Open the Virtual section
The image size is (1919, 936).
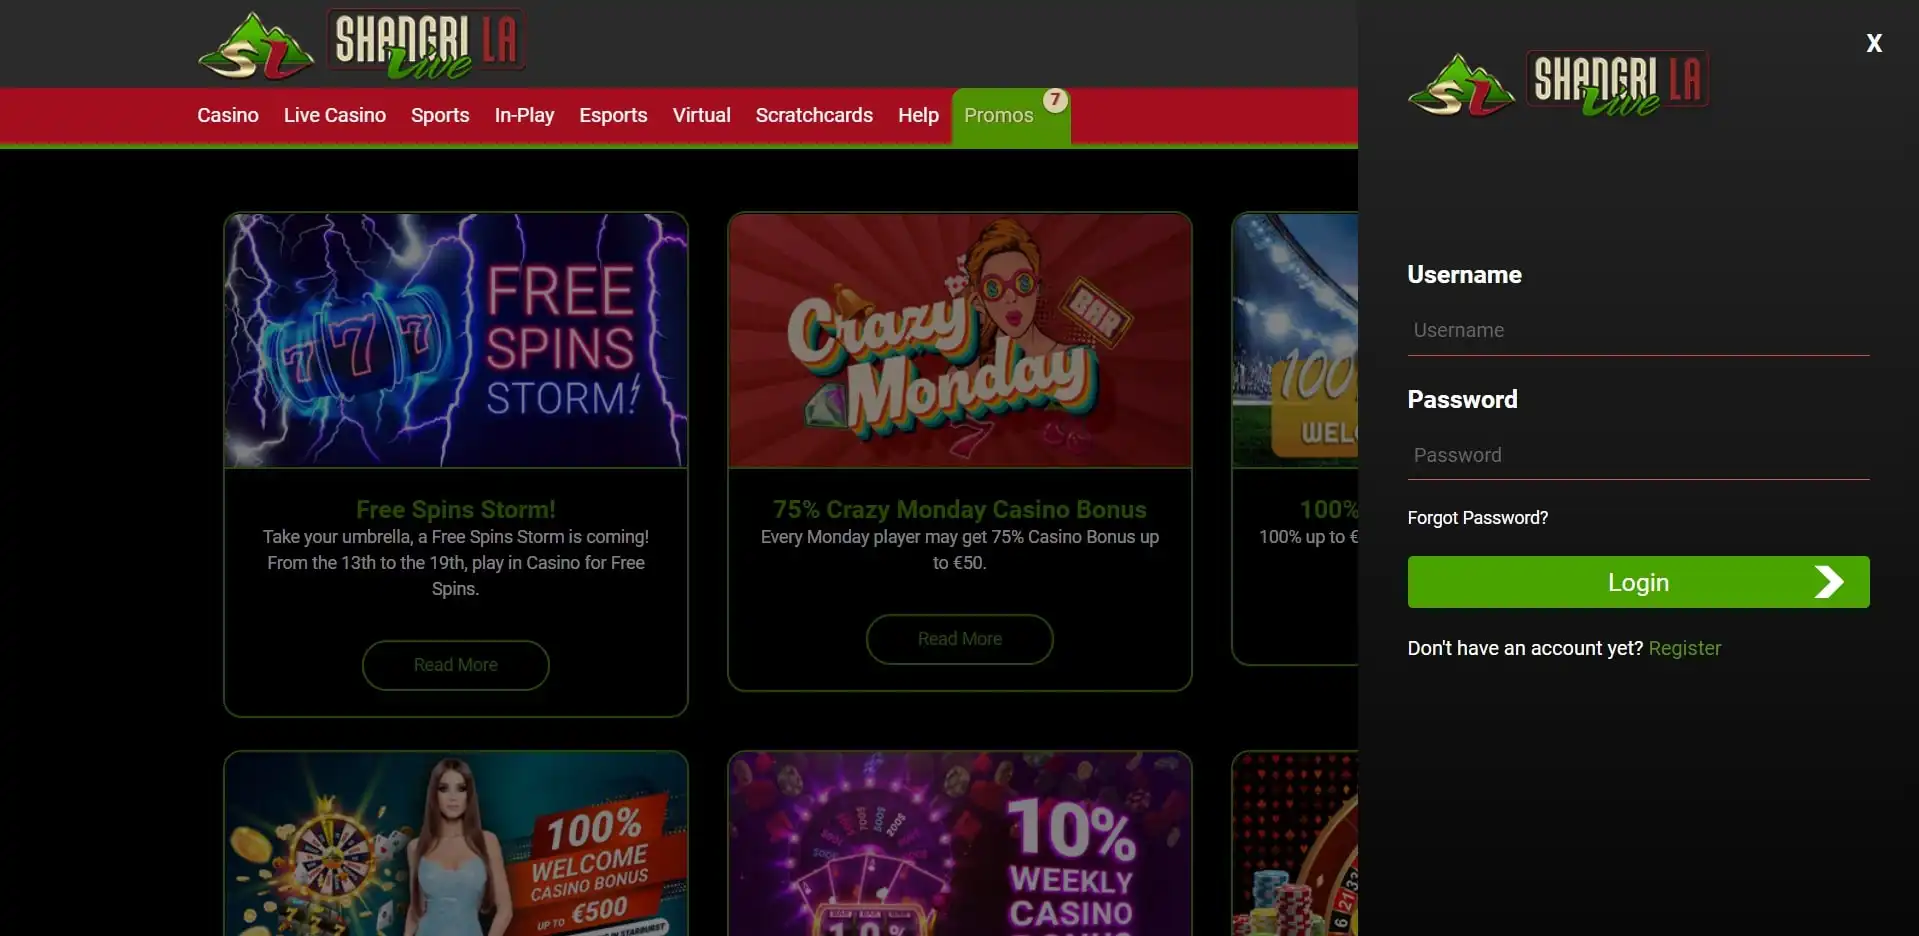click(702, 115)
